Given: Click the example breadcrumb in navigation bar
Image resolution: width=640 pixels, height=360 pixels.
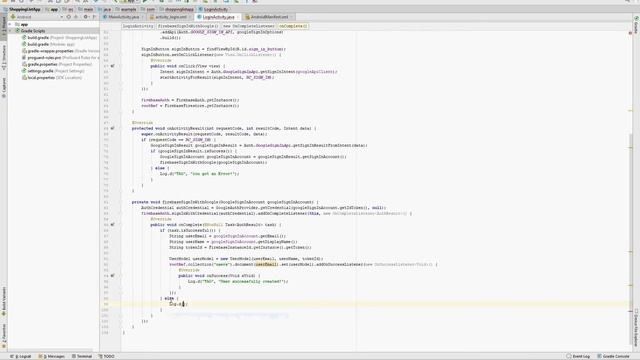Looking at the screenshot, I should click(126, 9).
